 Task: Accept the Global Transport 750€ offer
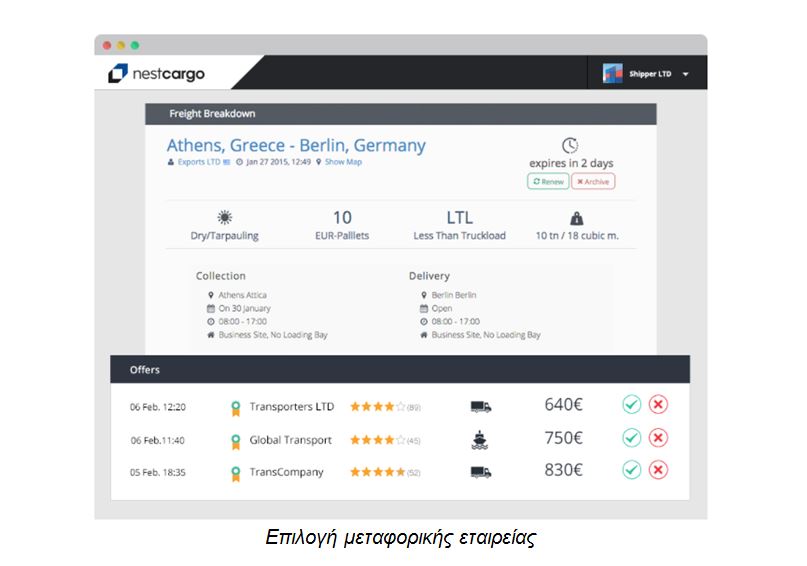pyautogui.click(x=631, y=438)
